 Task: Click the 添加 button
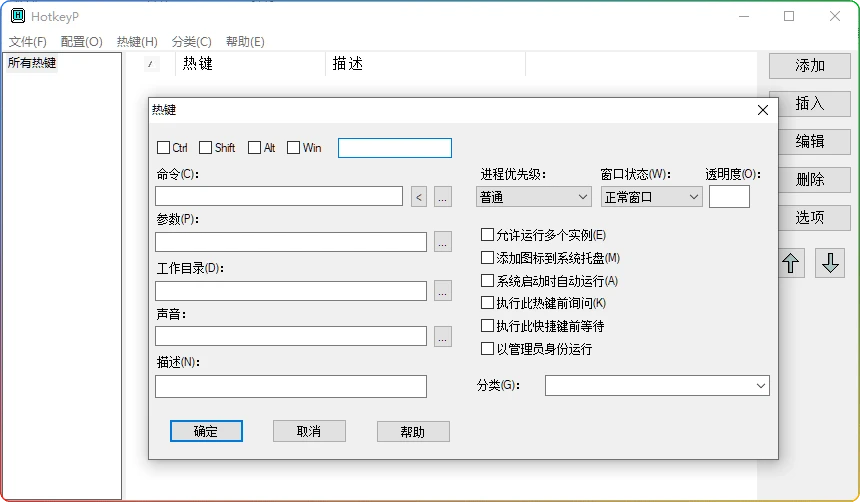pos(810,66)
